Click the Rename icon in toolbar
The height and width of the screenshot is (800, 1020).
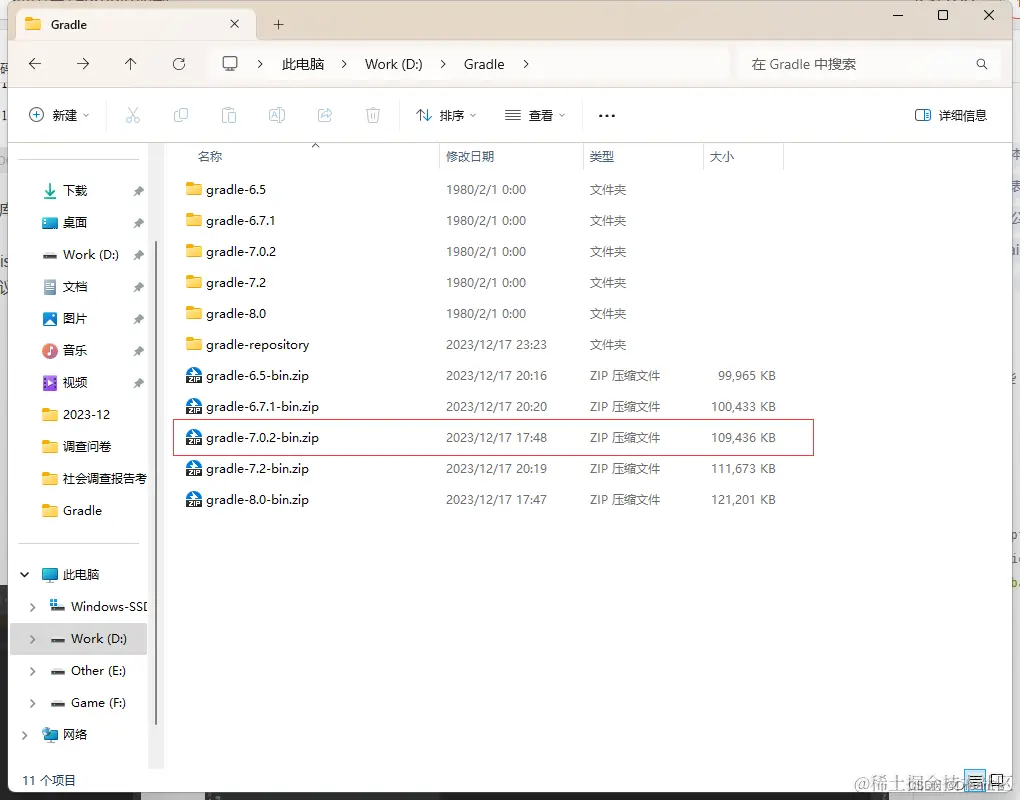[x=277, y=115]
